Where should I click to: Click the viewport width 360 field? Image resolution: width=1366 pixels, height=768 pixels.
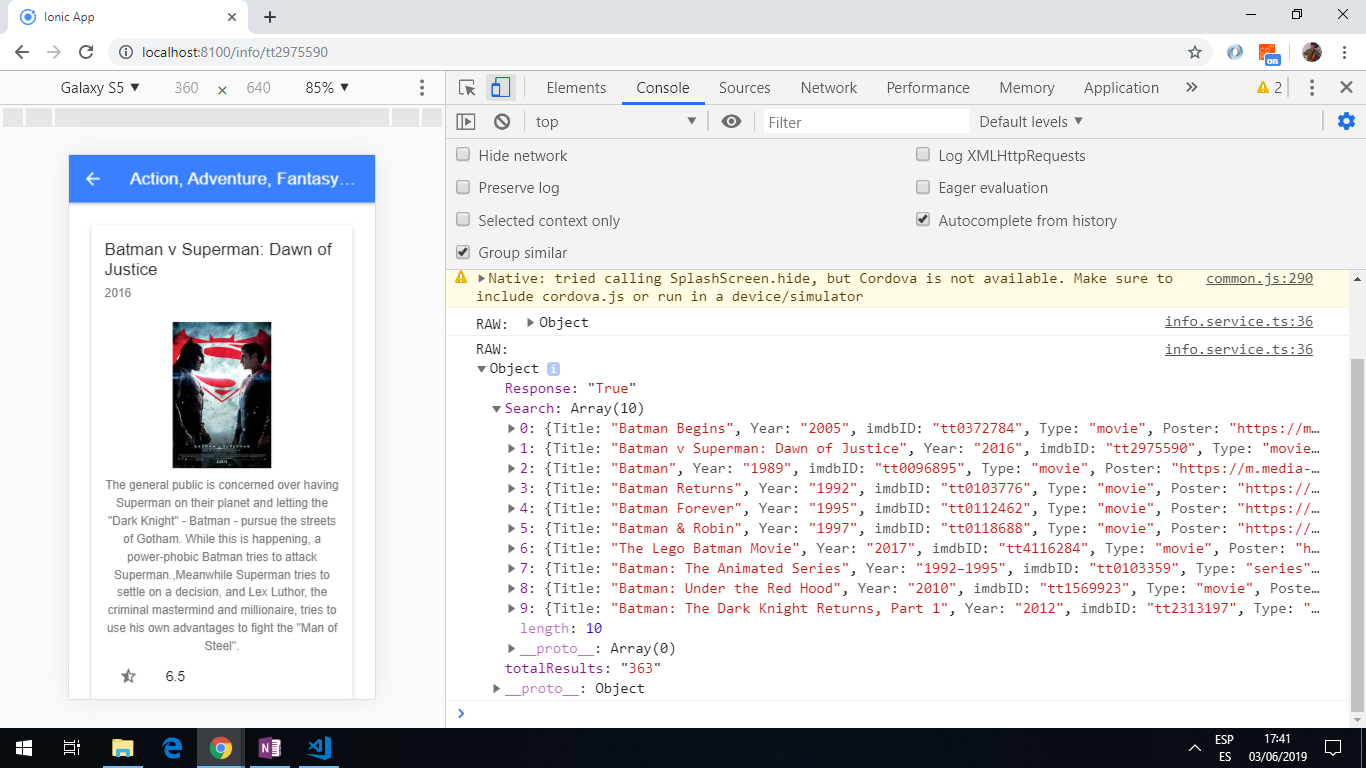[186, 88]
